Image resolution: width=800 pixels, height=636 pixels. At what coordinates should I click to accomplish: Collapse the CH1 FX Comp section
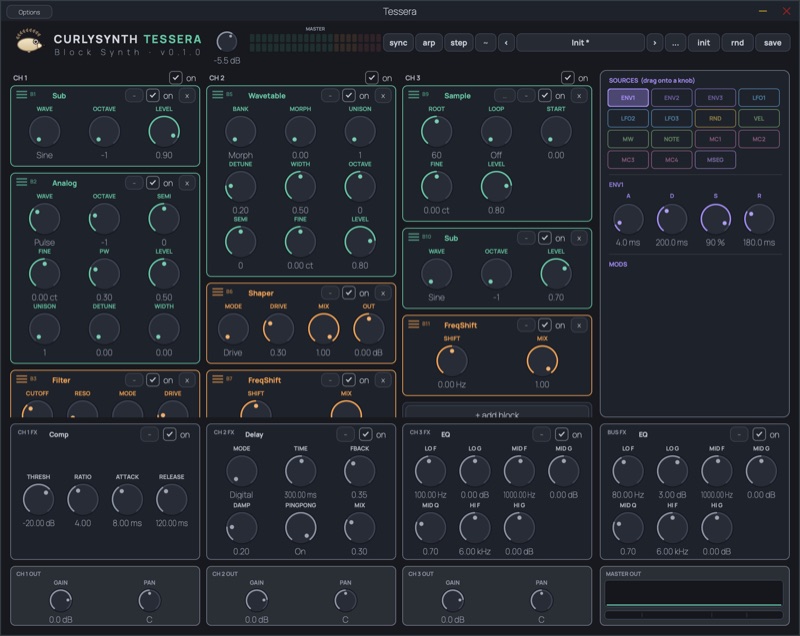click(x=149, y=435)
